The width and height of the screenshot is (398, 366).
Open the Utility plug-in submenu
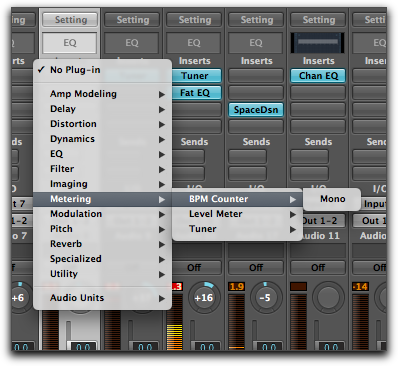pyautogui.click(x=102, y=274)
